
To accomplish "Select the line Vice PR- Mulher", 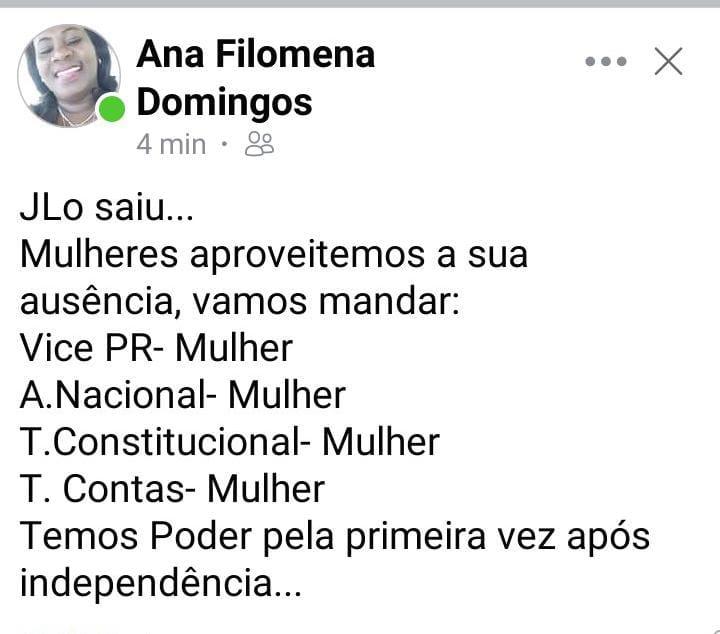I will [156, 348].
